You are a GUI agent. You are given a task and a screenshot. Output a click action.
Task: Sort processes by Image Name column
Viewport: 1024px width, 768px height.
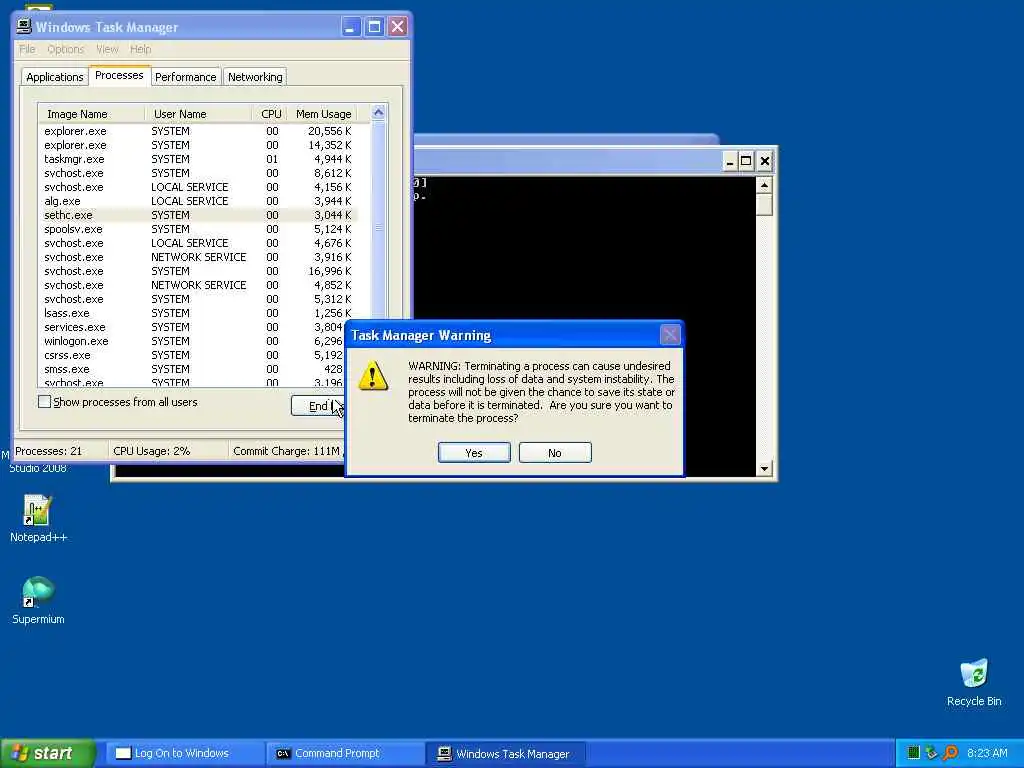point(92,114)
